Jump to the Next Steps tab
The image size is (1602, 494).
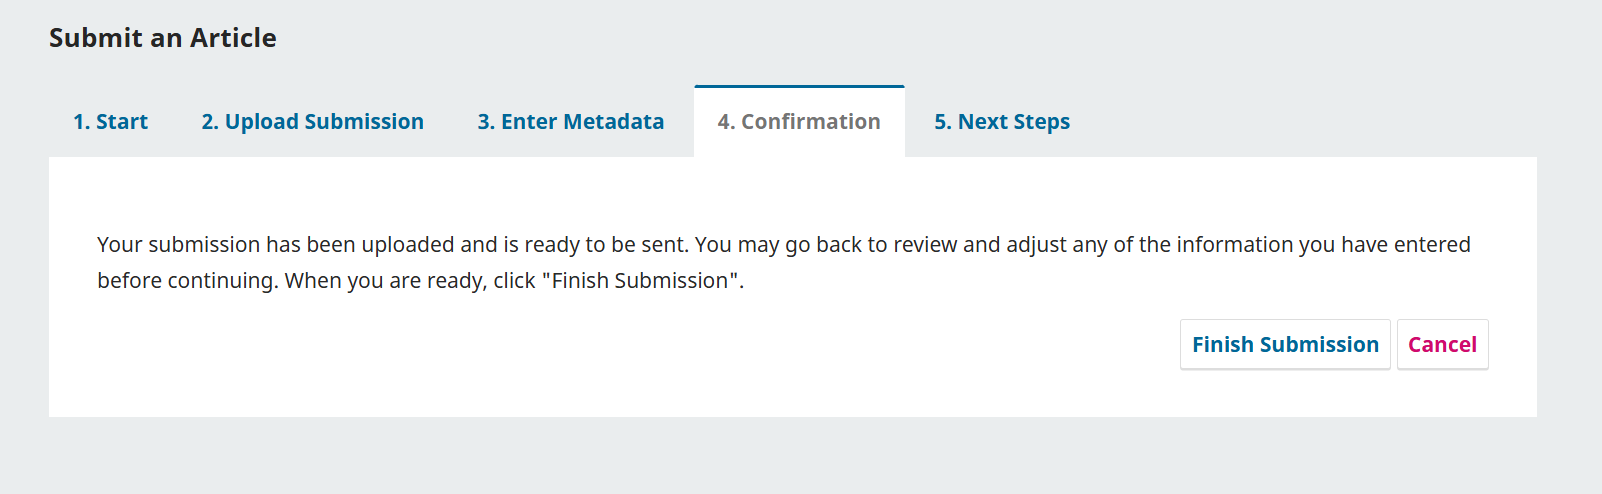[x=1002, y=122]
